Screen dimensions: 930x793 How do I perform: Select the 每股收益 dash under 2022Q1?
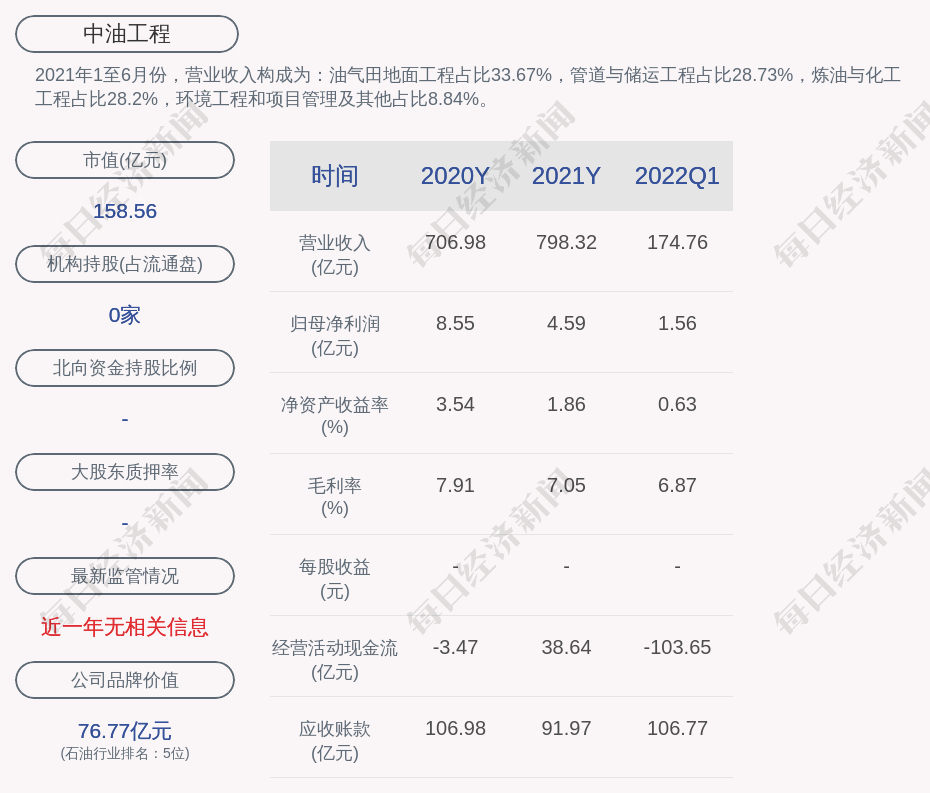tap(677, 566)
